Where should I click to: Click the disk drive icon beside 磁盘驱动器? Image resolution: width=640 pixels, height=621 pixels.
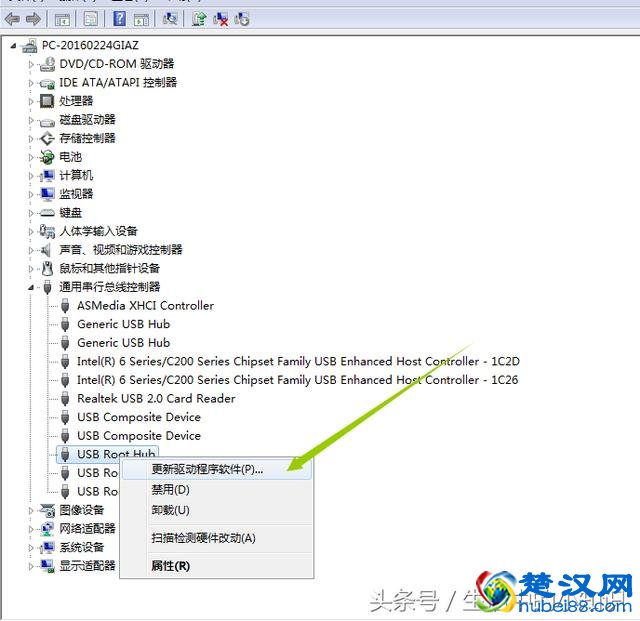47,120
